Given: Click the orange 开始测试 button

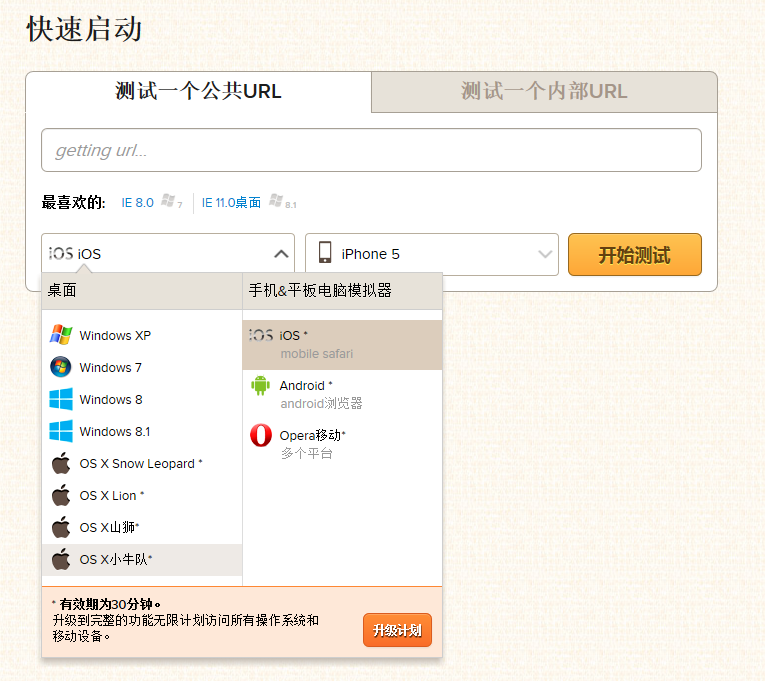Looking at the screenshot, I should 635,255.
